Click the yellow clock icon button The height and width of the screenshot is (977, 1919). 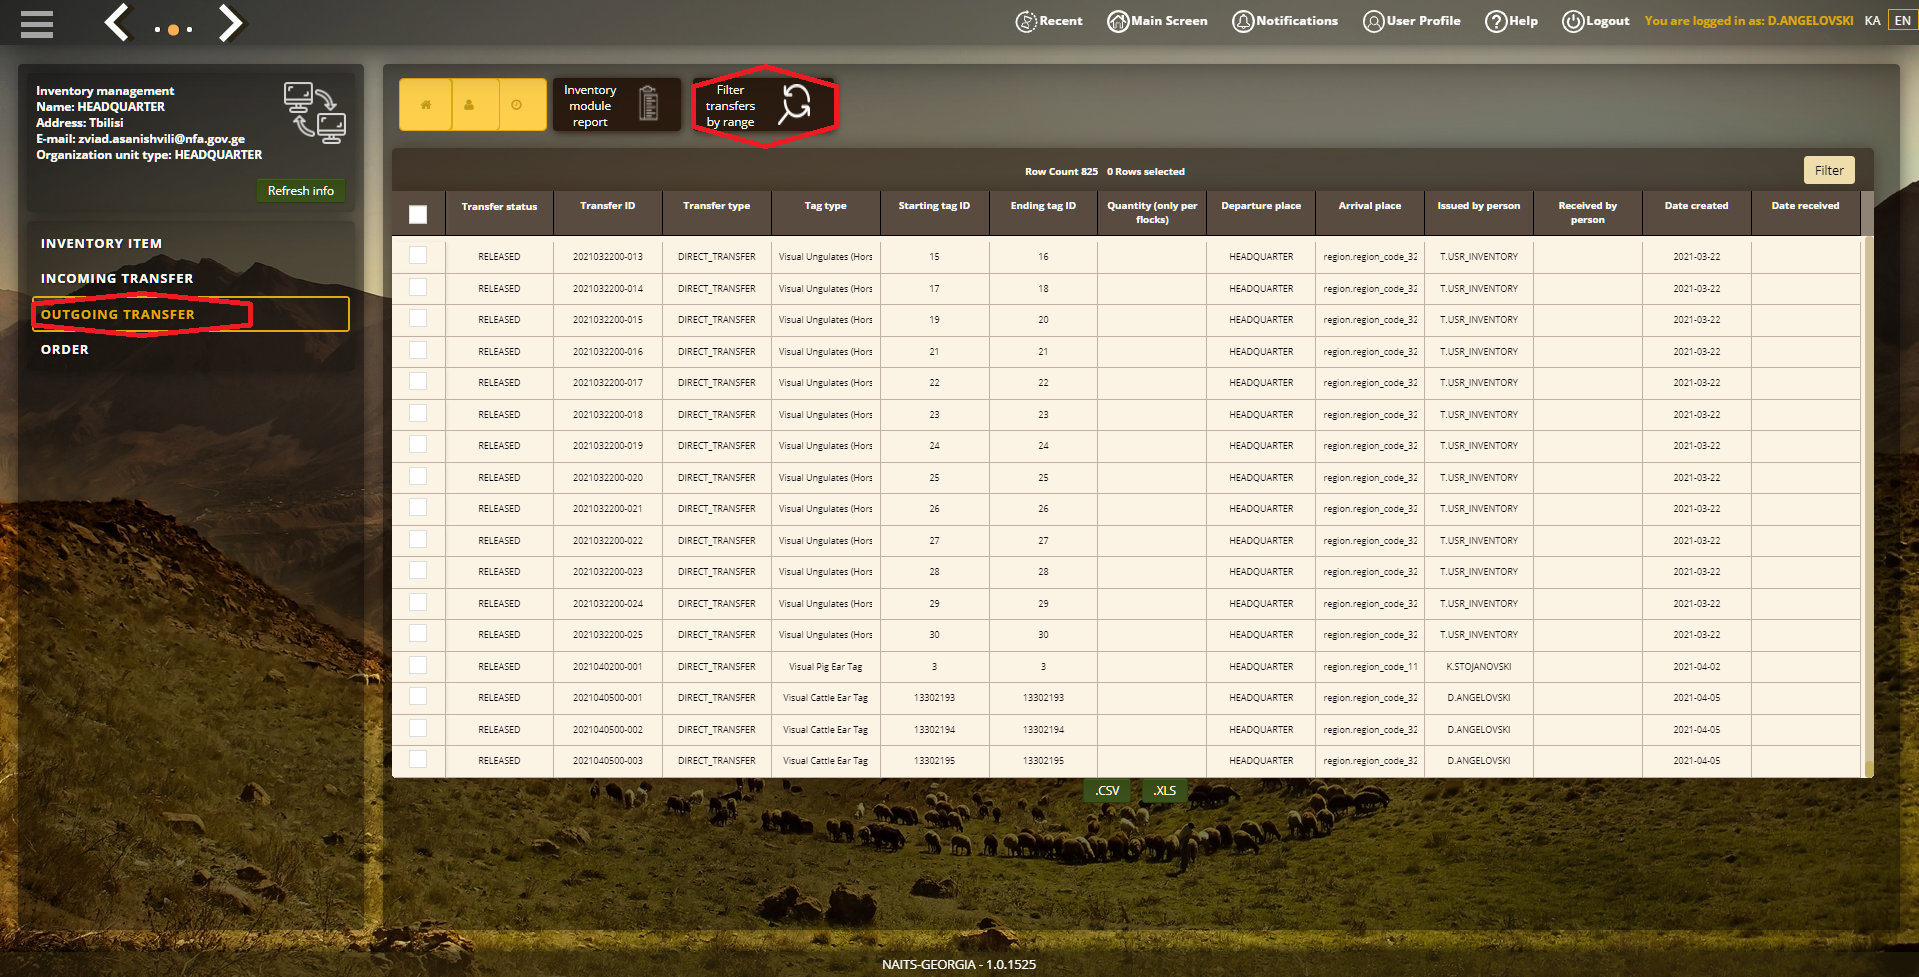coord(517,105)
